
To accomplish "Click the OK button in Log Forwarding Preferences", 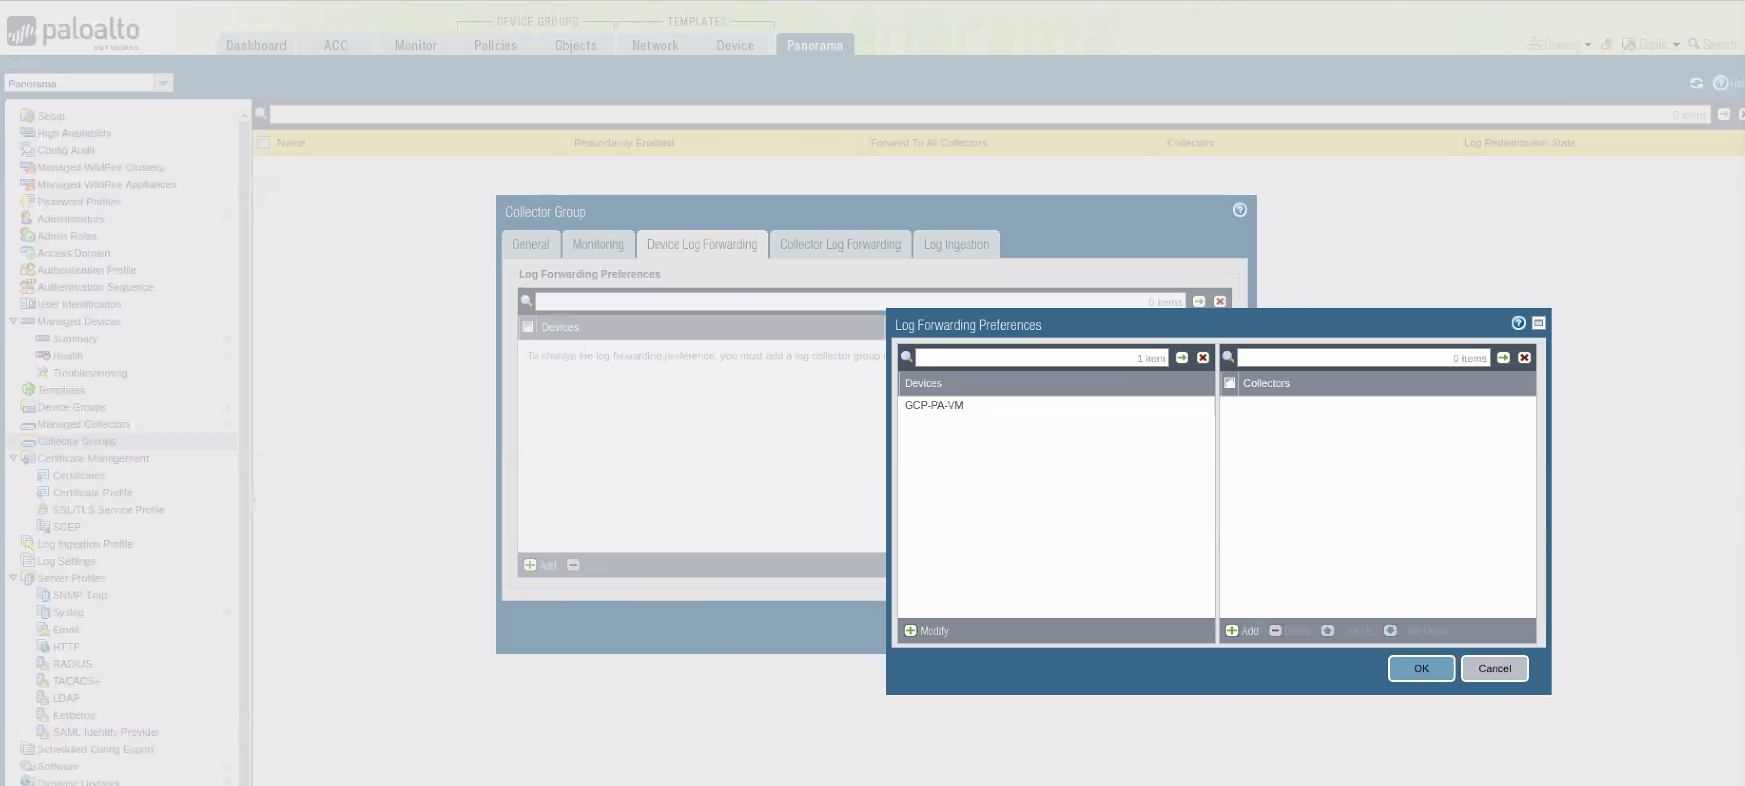I will [x=1421, y=669].
